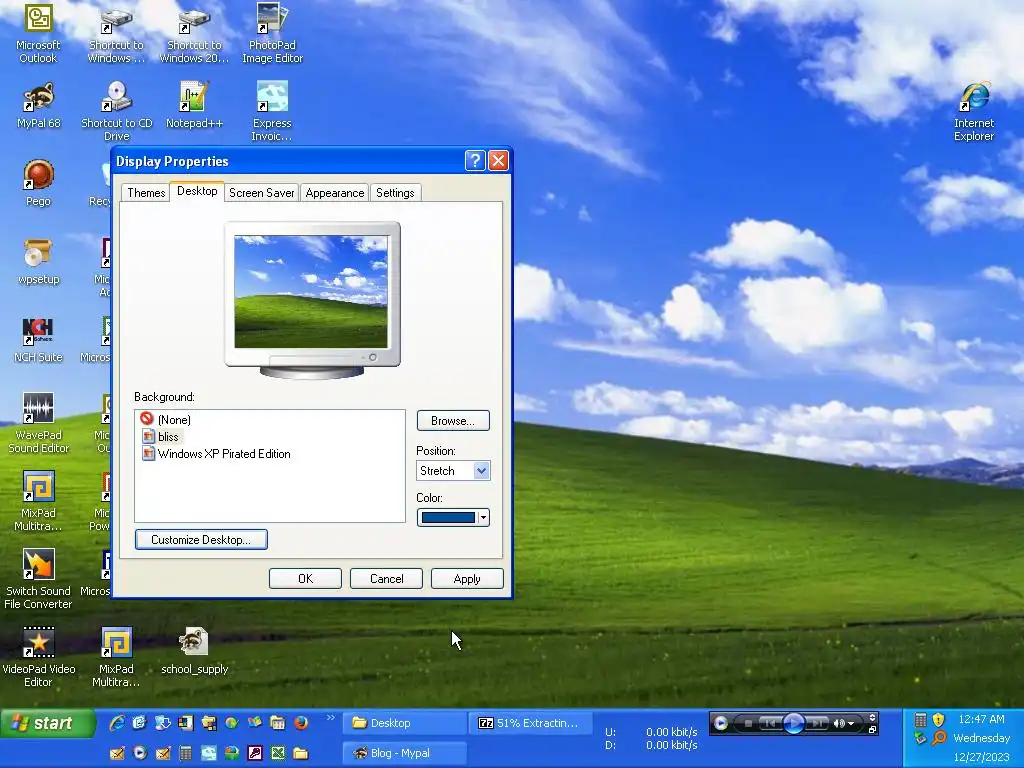Click the Browse... button
The height and width of the screenshot is (768, 1024).
tap(453, 421)
